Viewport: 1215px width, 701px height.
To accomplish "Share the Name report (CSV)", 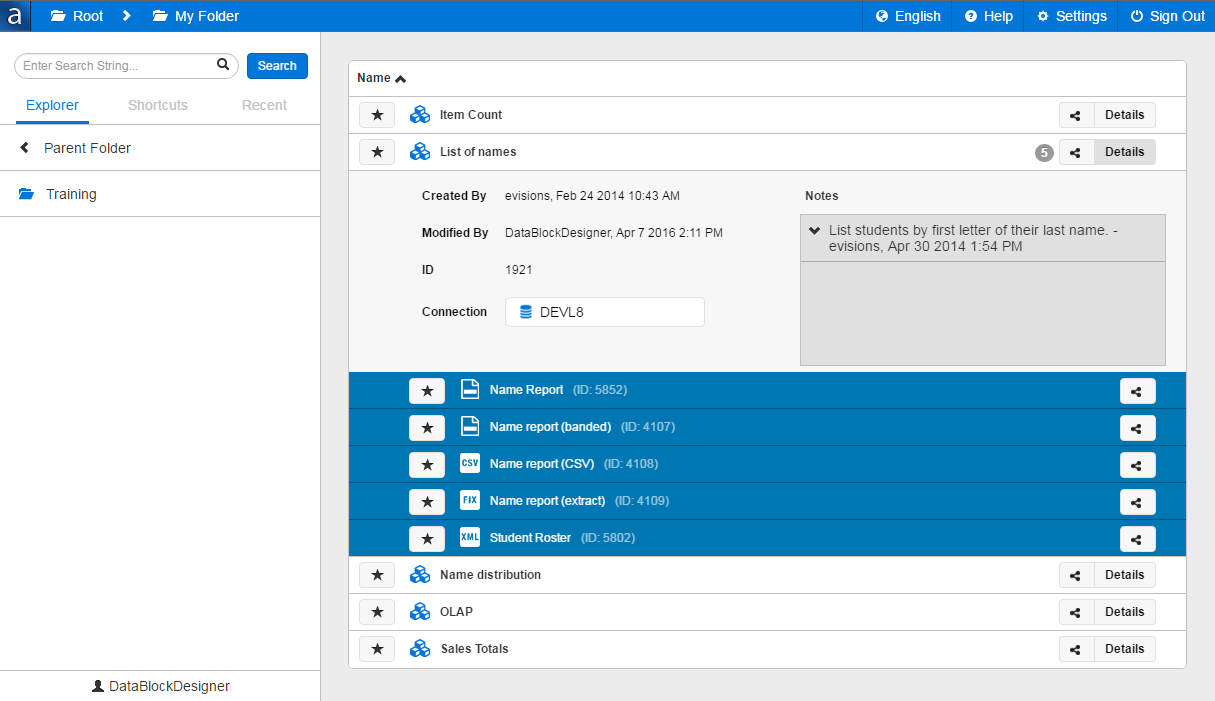I will point(1138,465).
